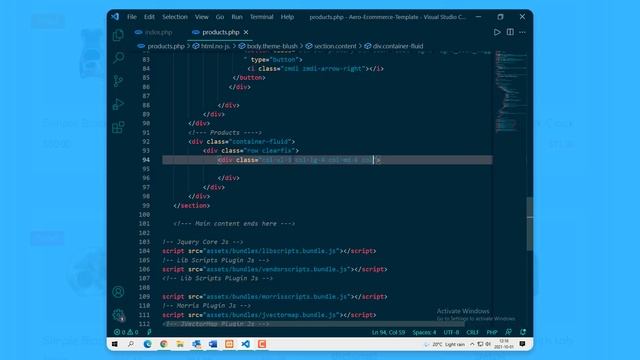The width and height of the screenshot is (640, 360).
Task: Click the feedback icon in the status bar
Action: tap(508, 332)
